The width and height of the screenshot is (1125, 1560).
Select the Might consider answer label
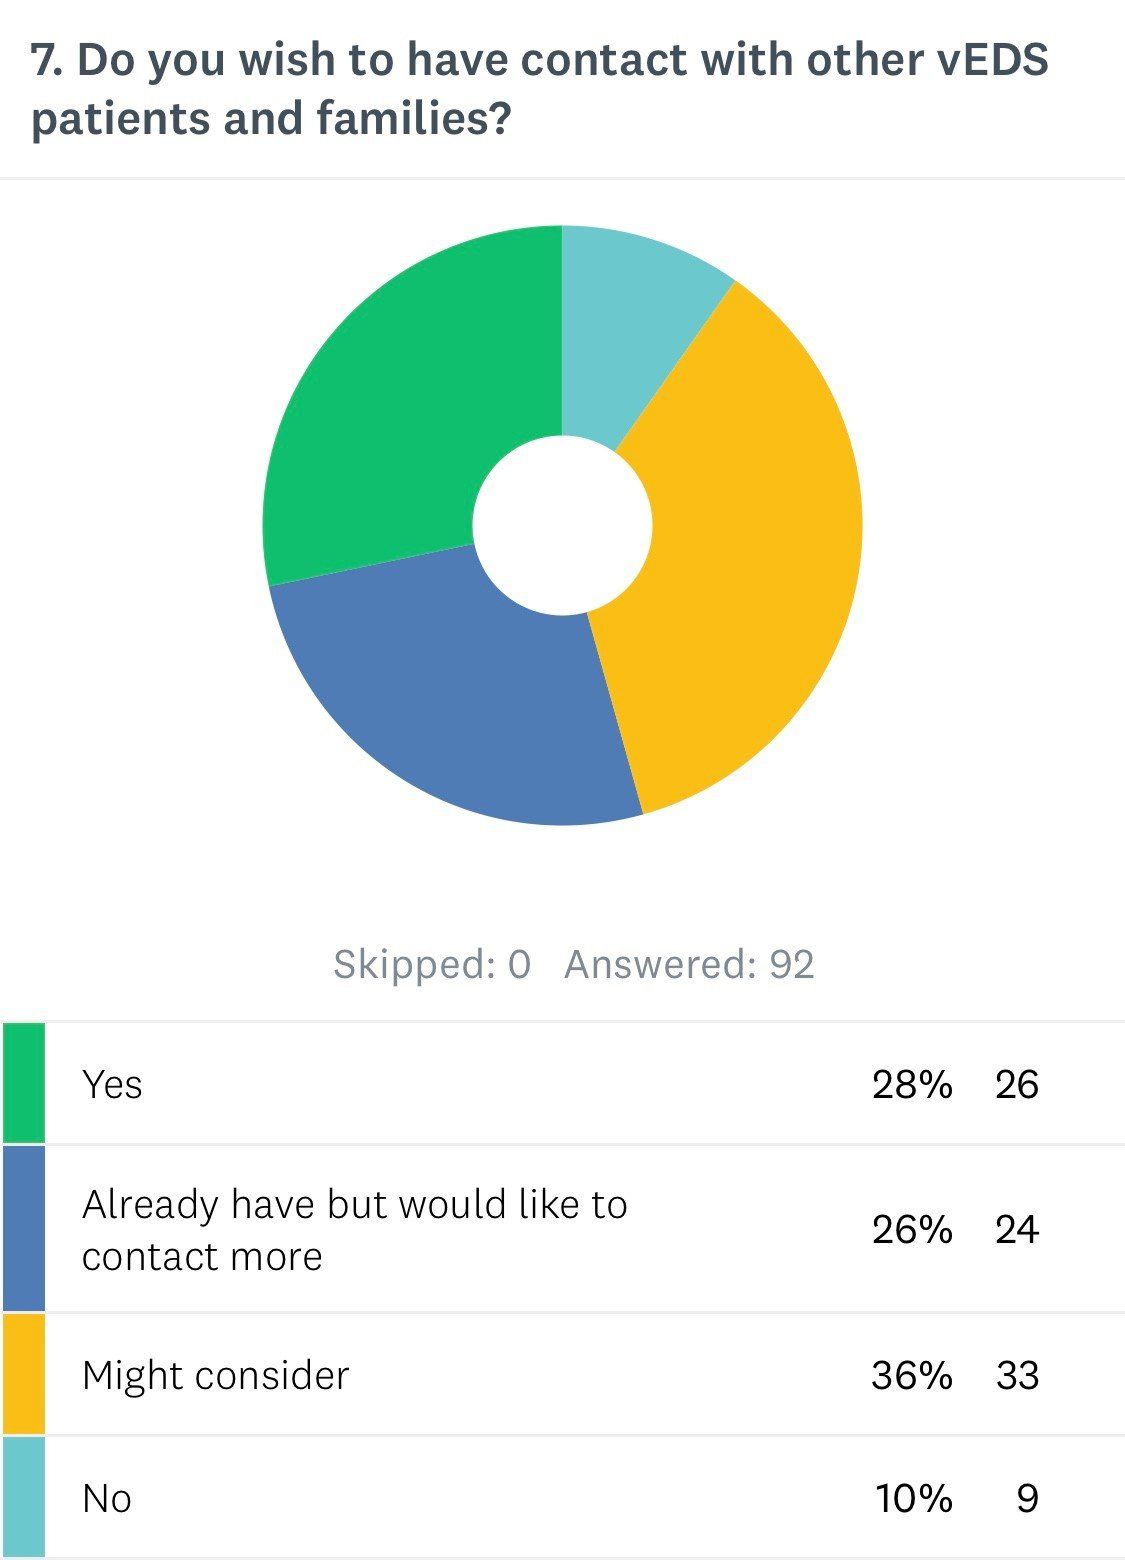click(x=215, y=1376)
